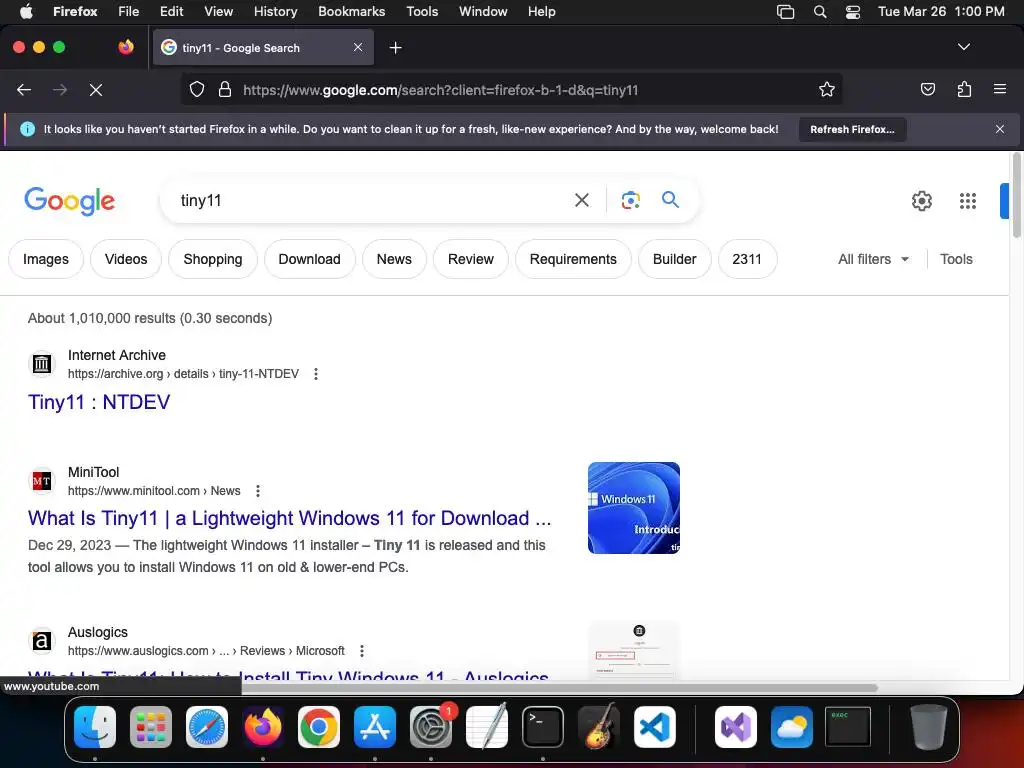Open Control Center in menu bar

(x=852, y=11)
